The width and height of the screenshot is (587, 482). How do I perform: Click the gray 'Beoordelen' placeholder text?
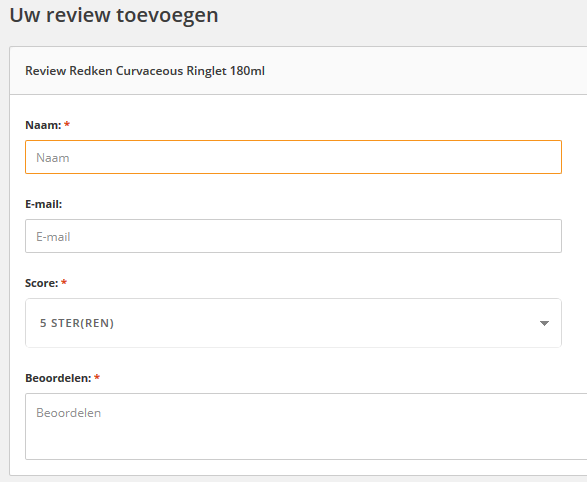69,413
